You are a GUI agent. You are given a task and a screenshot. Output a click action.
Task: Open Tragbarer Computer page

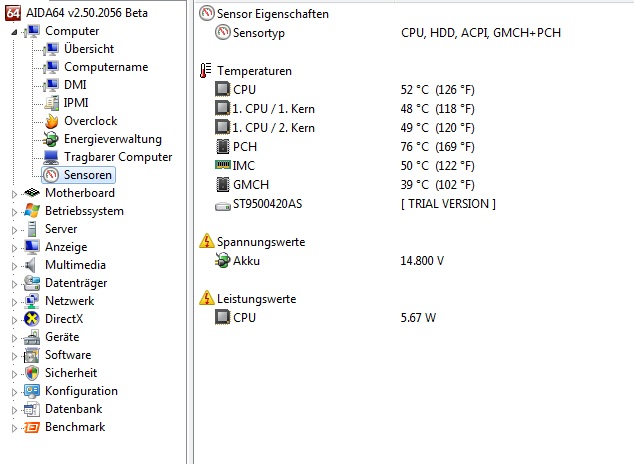118,157
